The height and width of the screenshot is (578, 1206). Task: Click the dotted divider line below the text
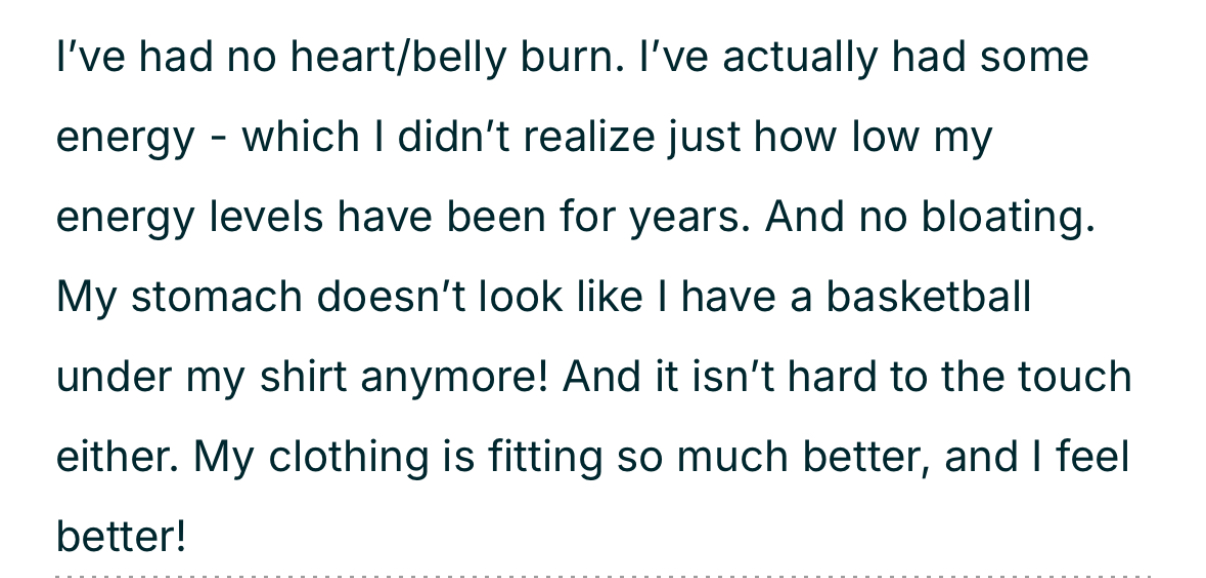[603, 576]
